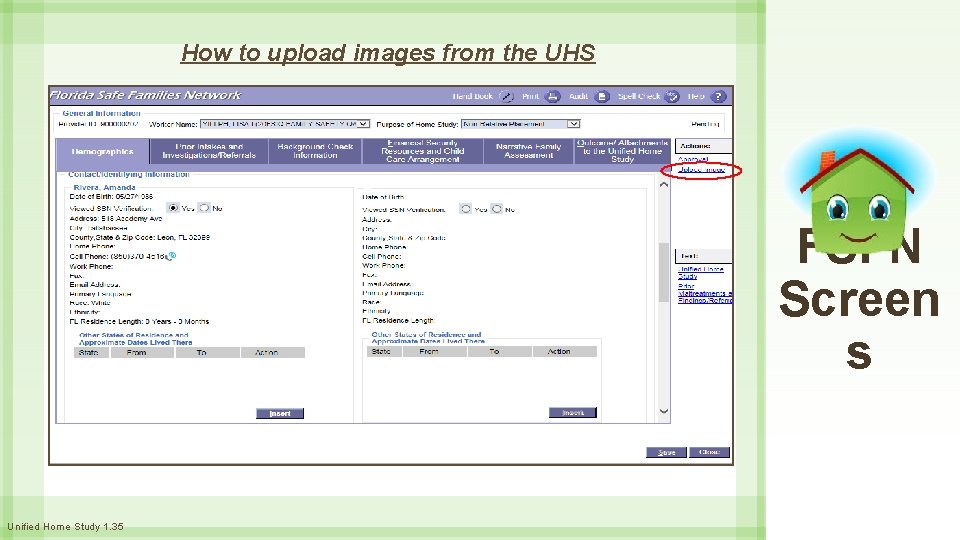Click the Upload Image action link

point(702,170)
